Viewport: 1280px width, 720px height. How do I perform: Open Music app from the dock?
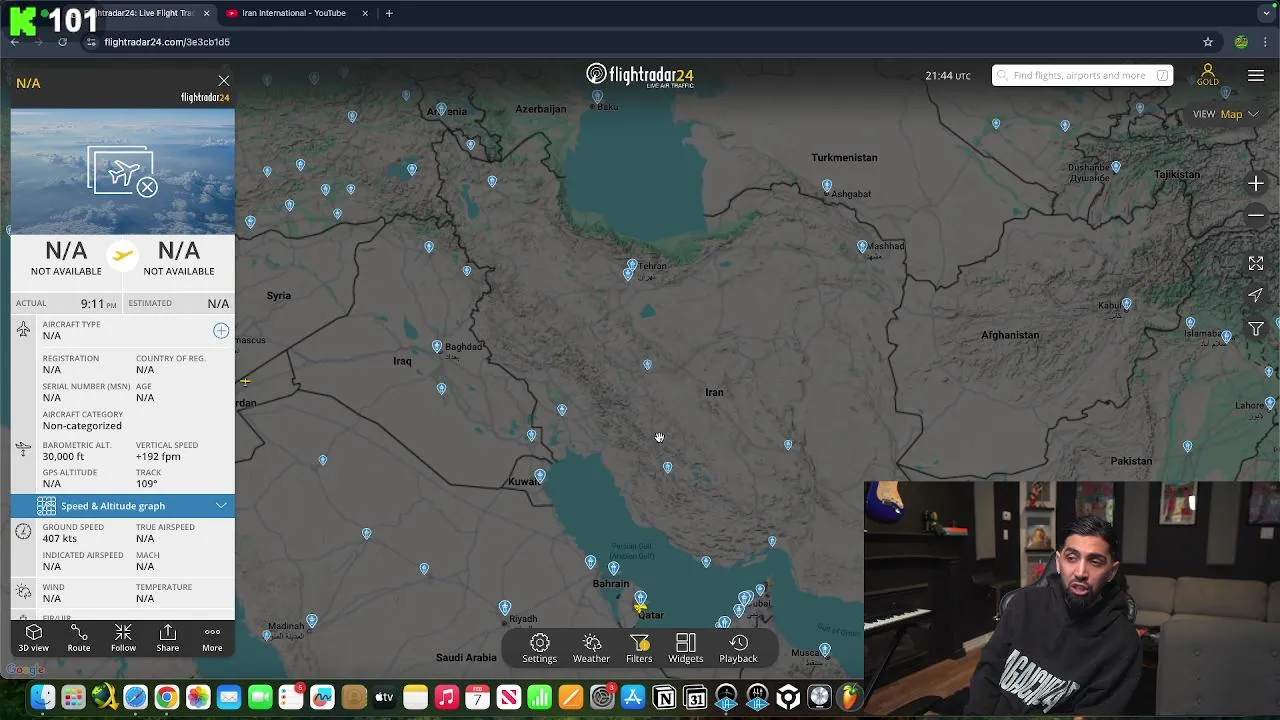click(446, 697)
